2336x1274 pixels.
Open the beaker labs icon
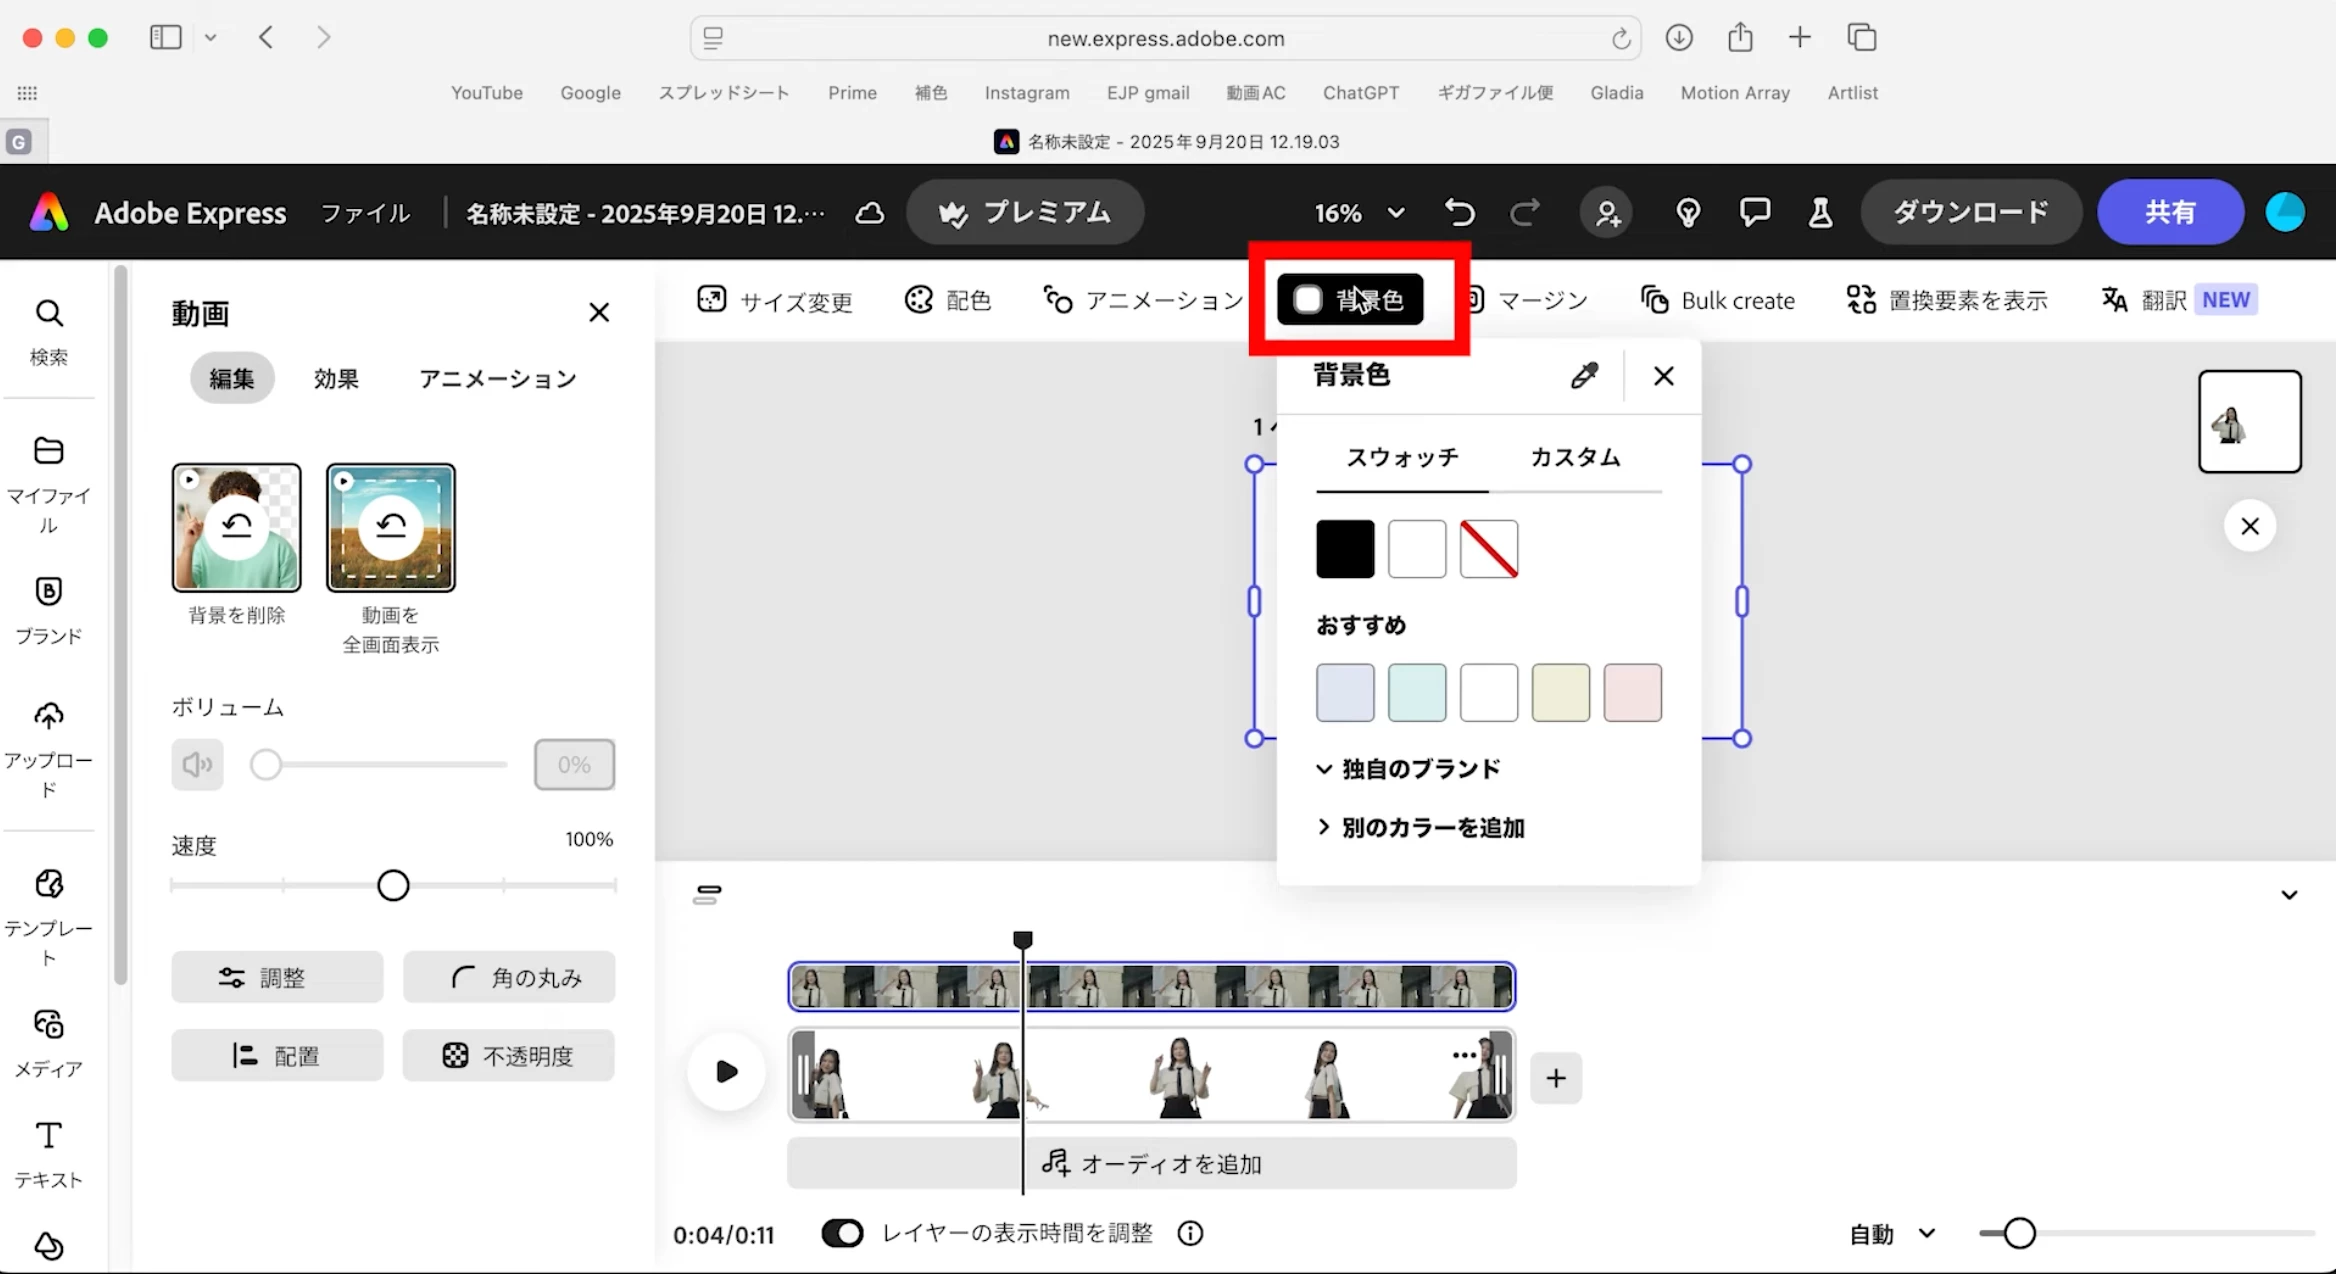[1820, 213]
